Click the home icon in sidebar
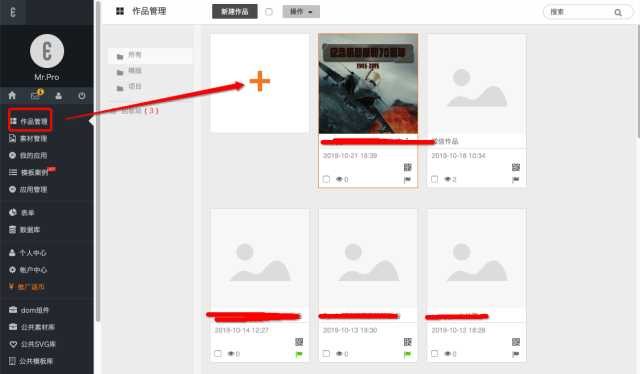This screenshot has height=374, width=640. 12,96
